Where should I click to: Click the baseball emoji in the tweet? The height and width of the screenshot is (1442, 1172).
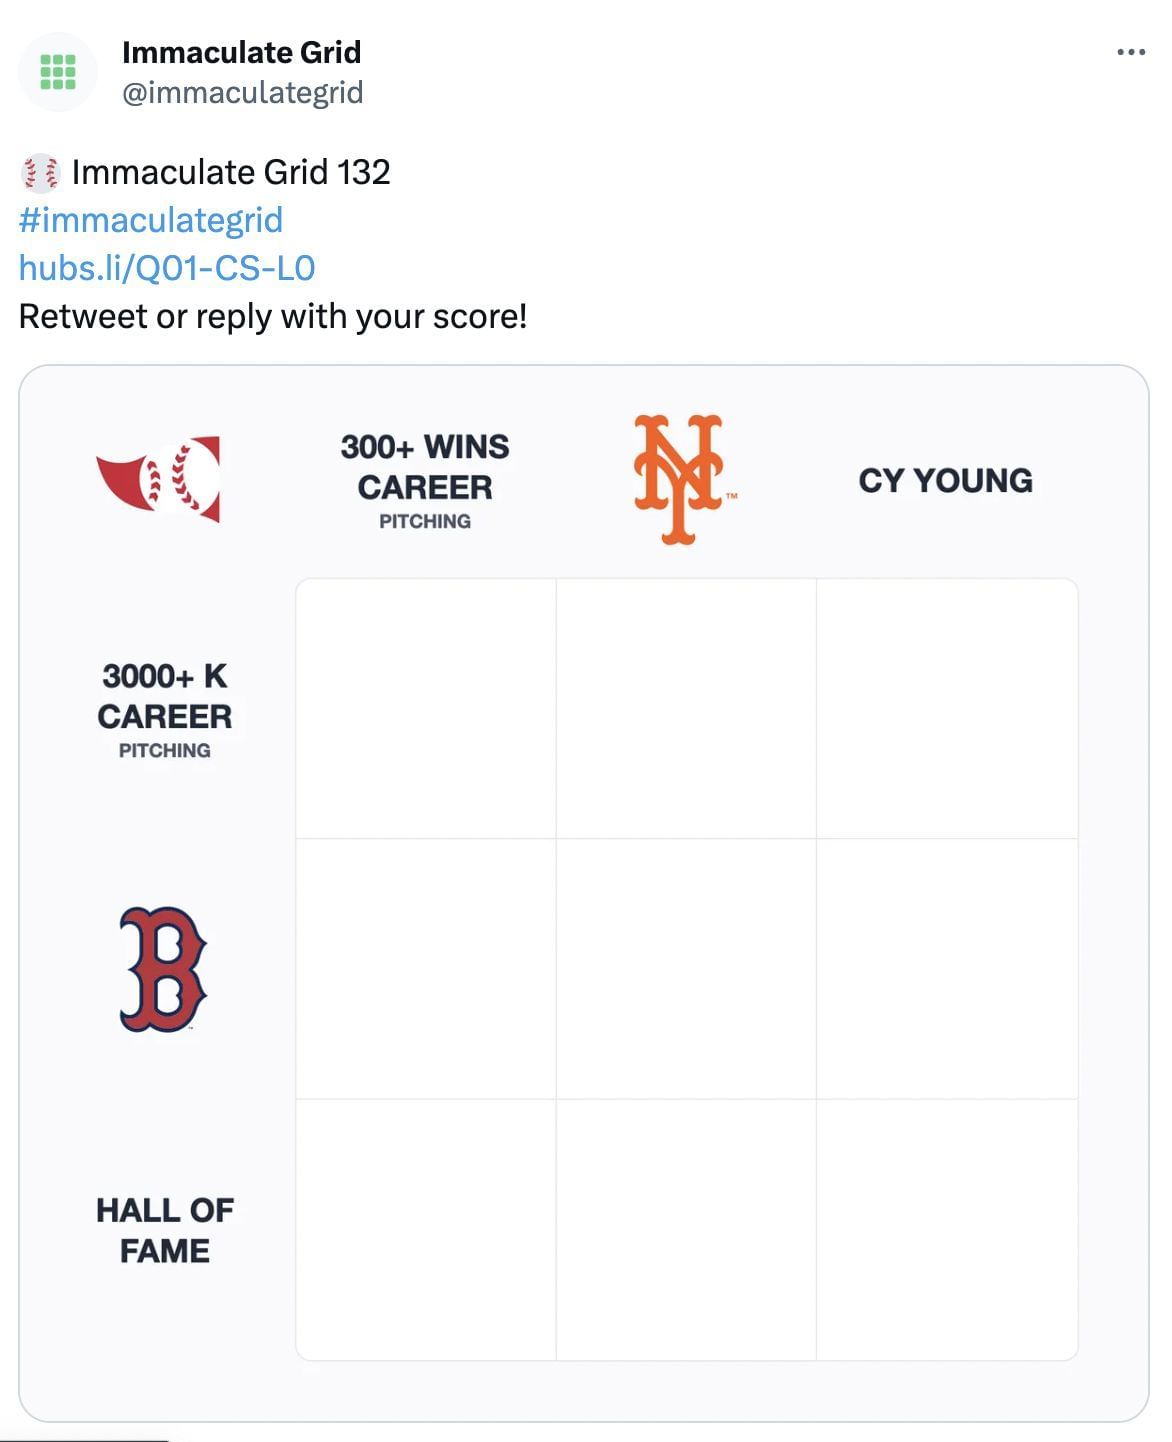40,172
